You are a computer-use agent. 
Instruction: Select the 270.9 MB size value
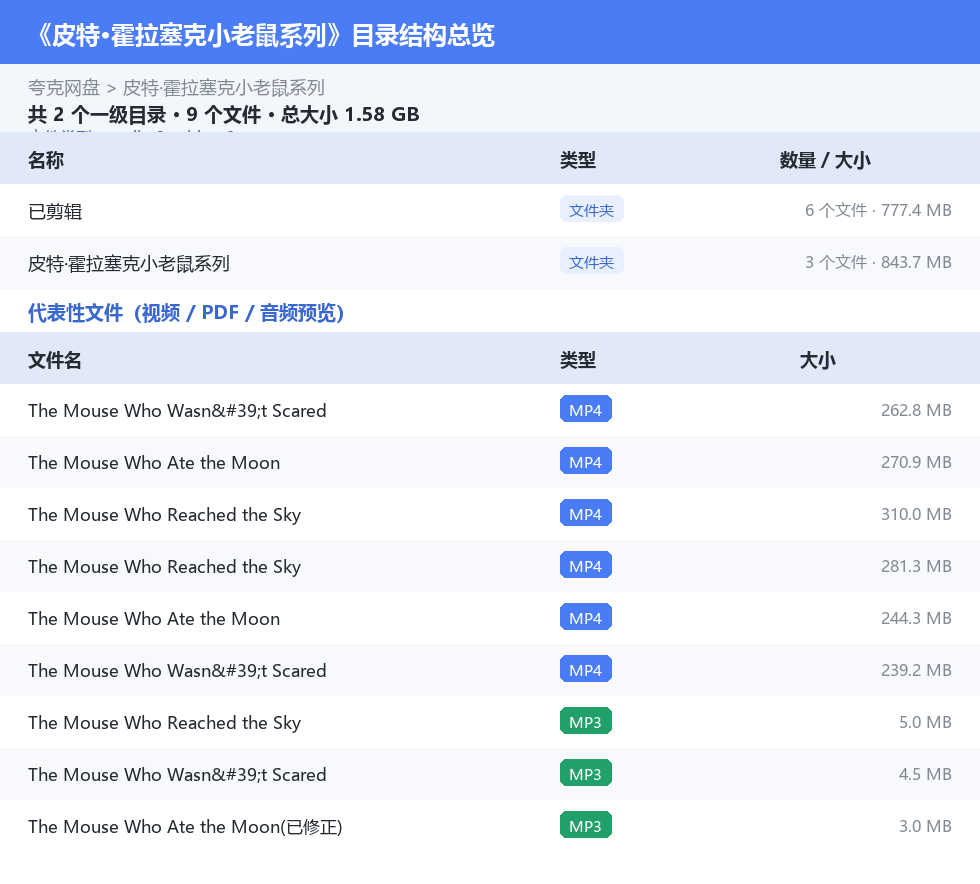click(916, 462)
